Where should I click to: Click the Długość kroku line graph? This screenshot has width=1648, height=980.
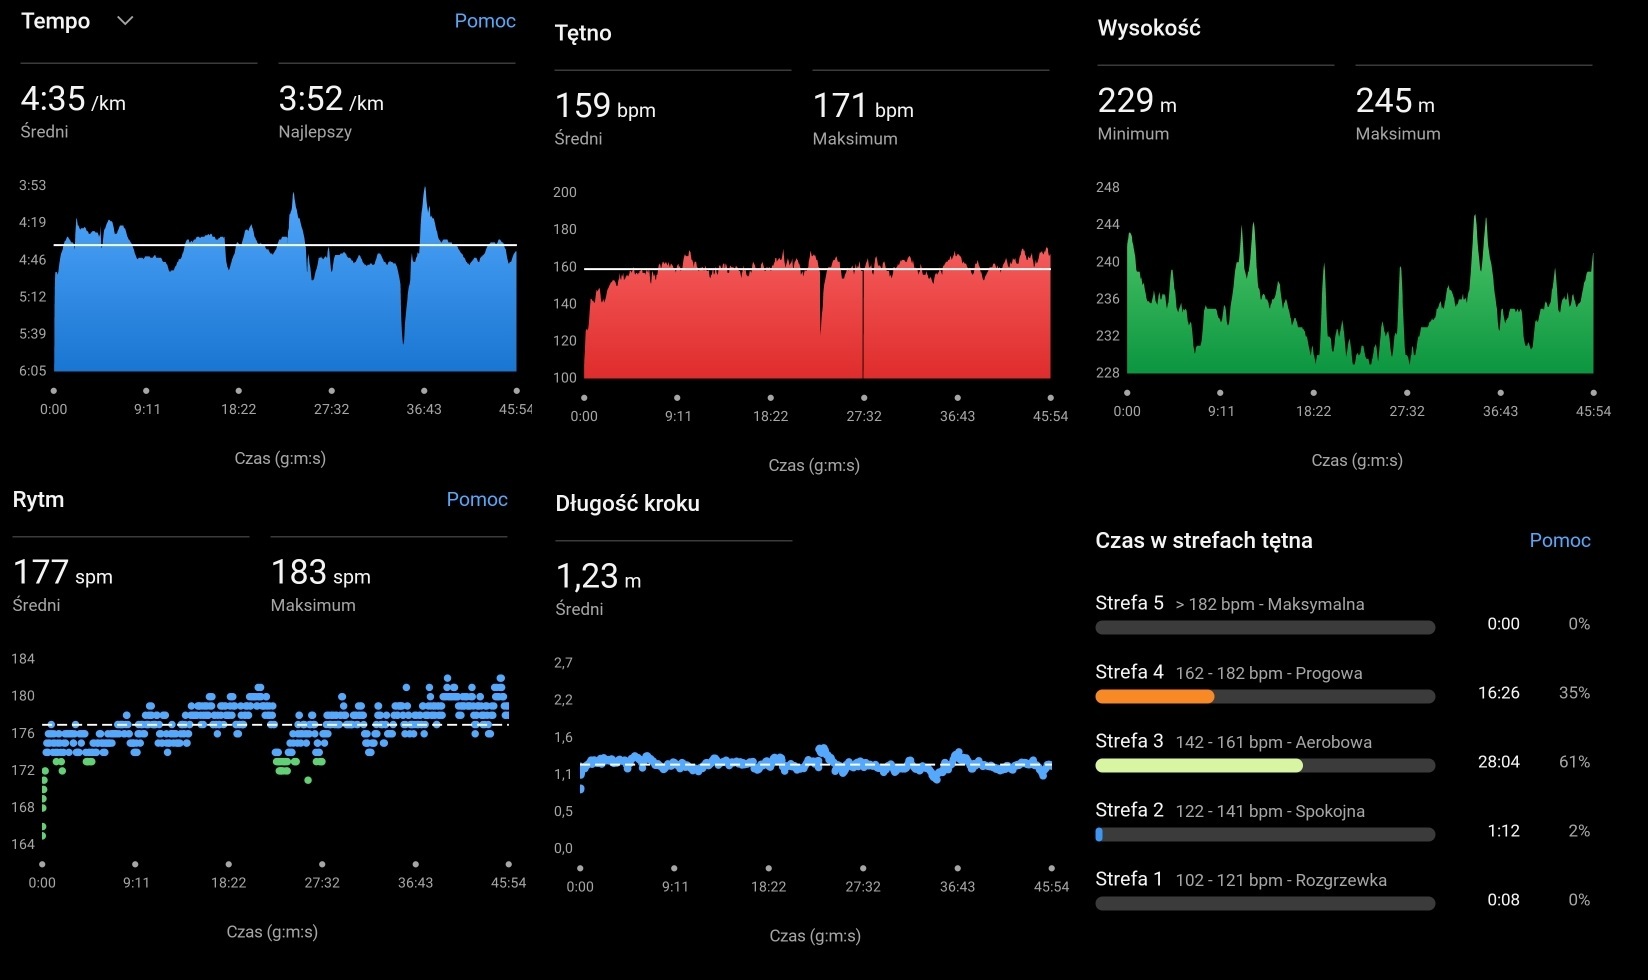coord(815,765)
